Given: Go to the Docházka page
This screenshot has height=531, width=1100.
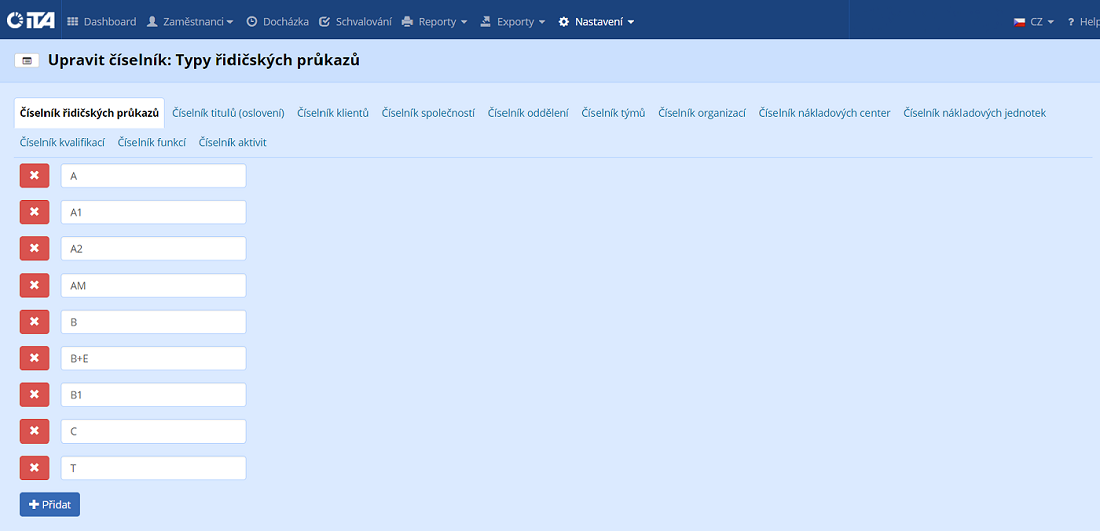Looking at the screenshot, I should (x=277, y=22).
